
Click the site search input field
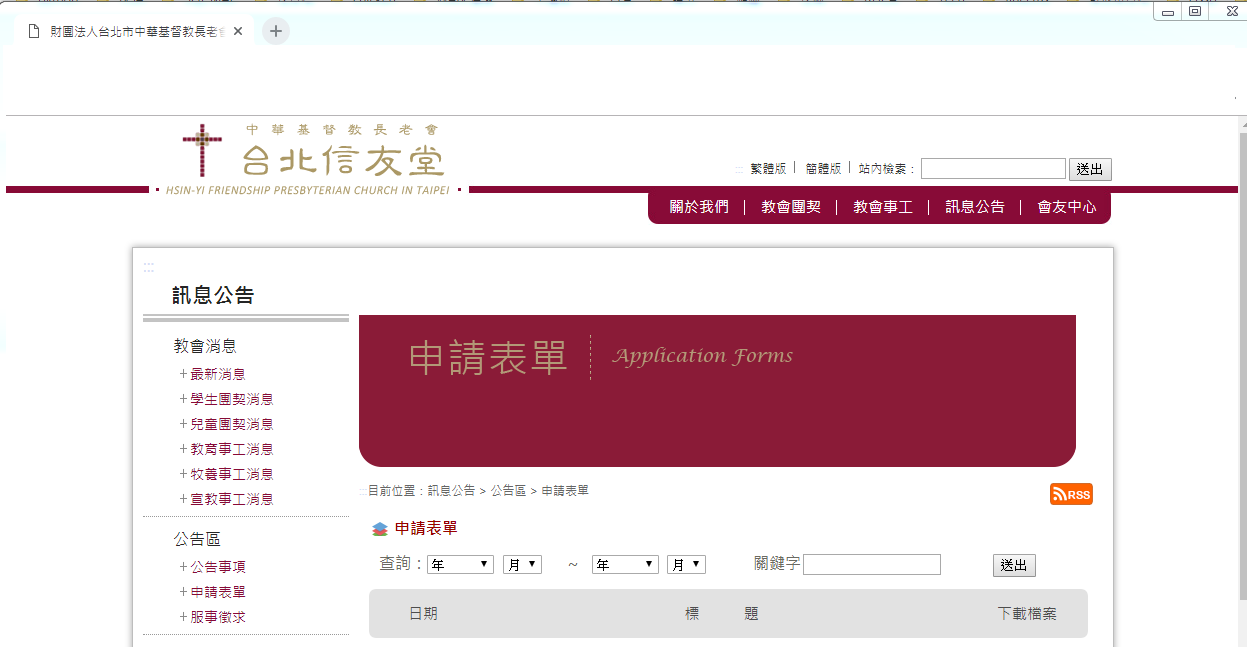pos(993,169)
